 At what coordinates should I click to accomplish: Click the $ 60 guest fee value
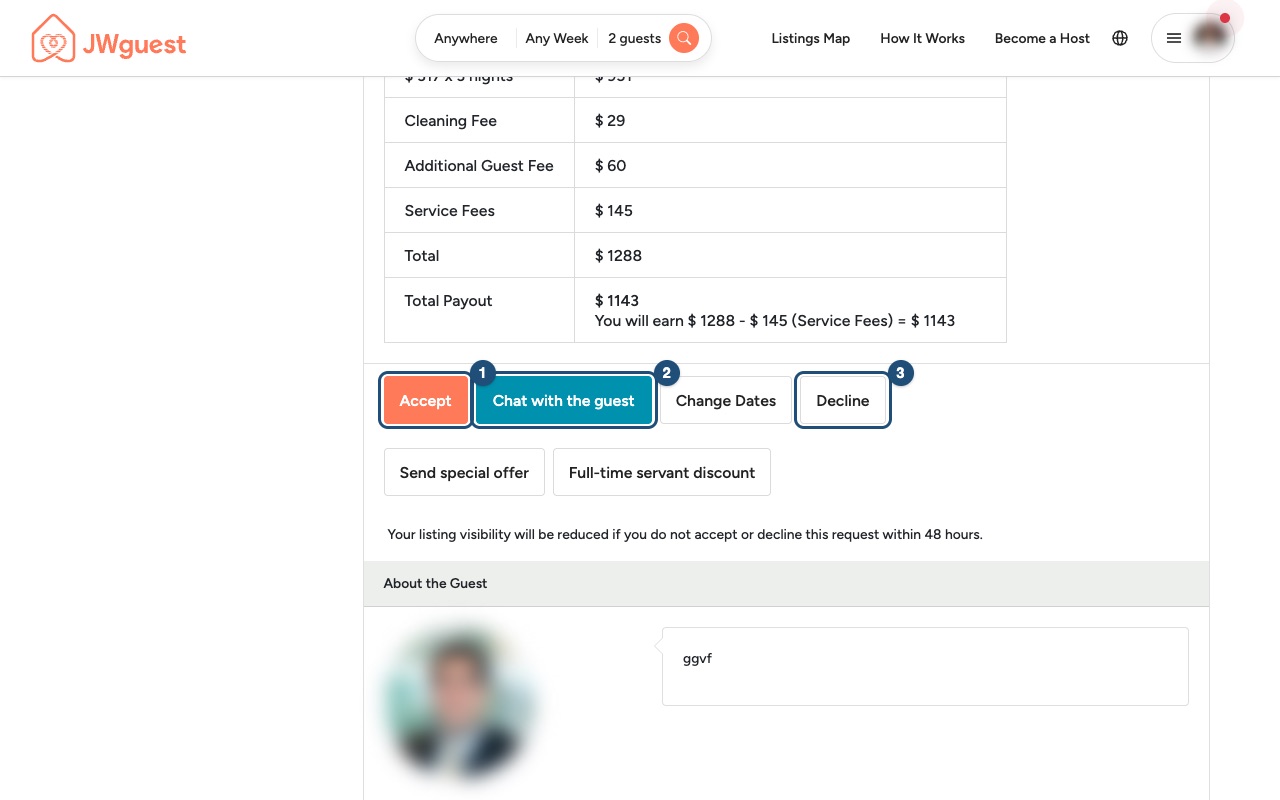click(610, 165)
